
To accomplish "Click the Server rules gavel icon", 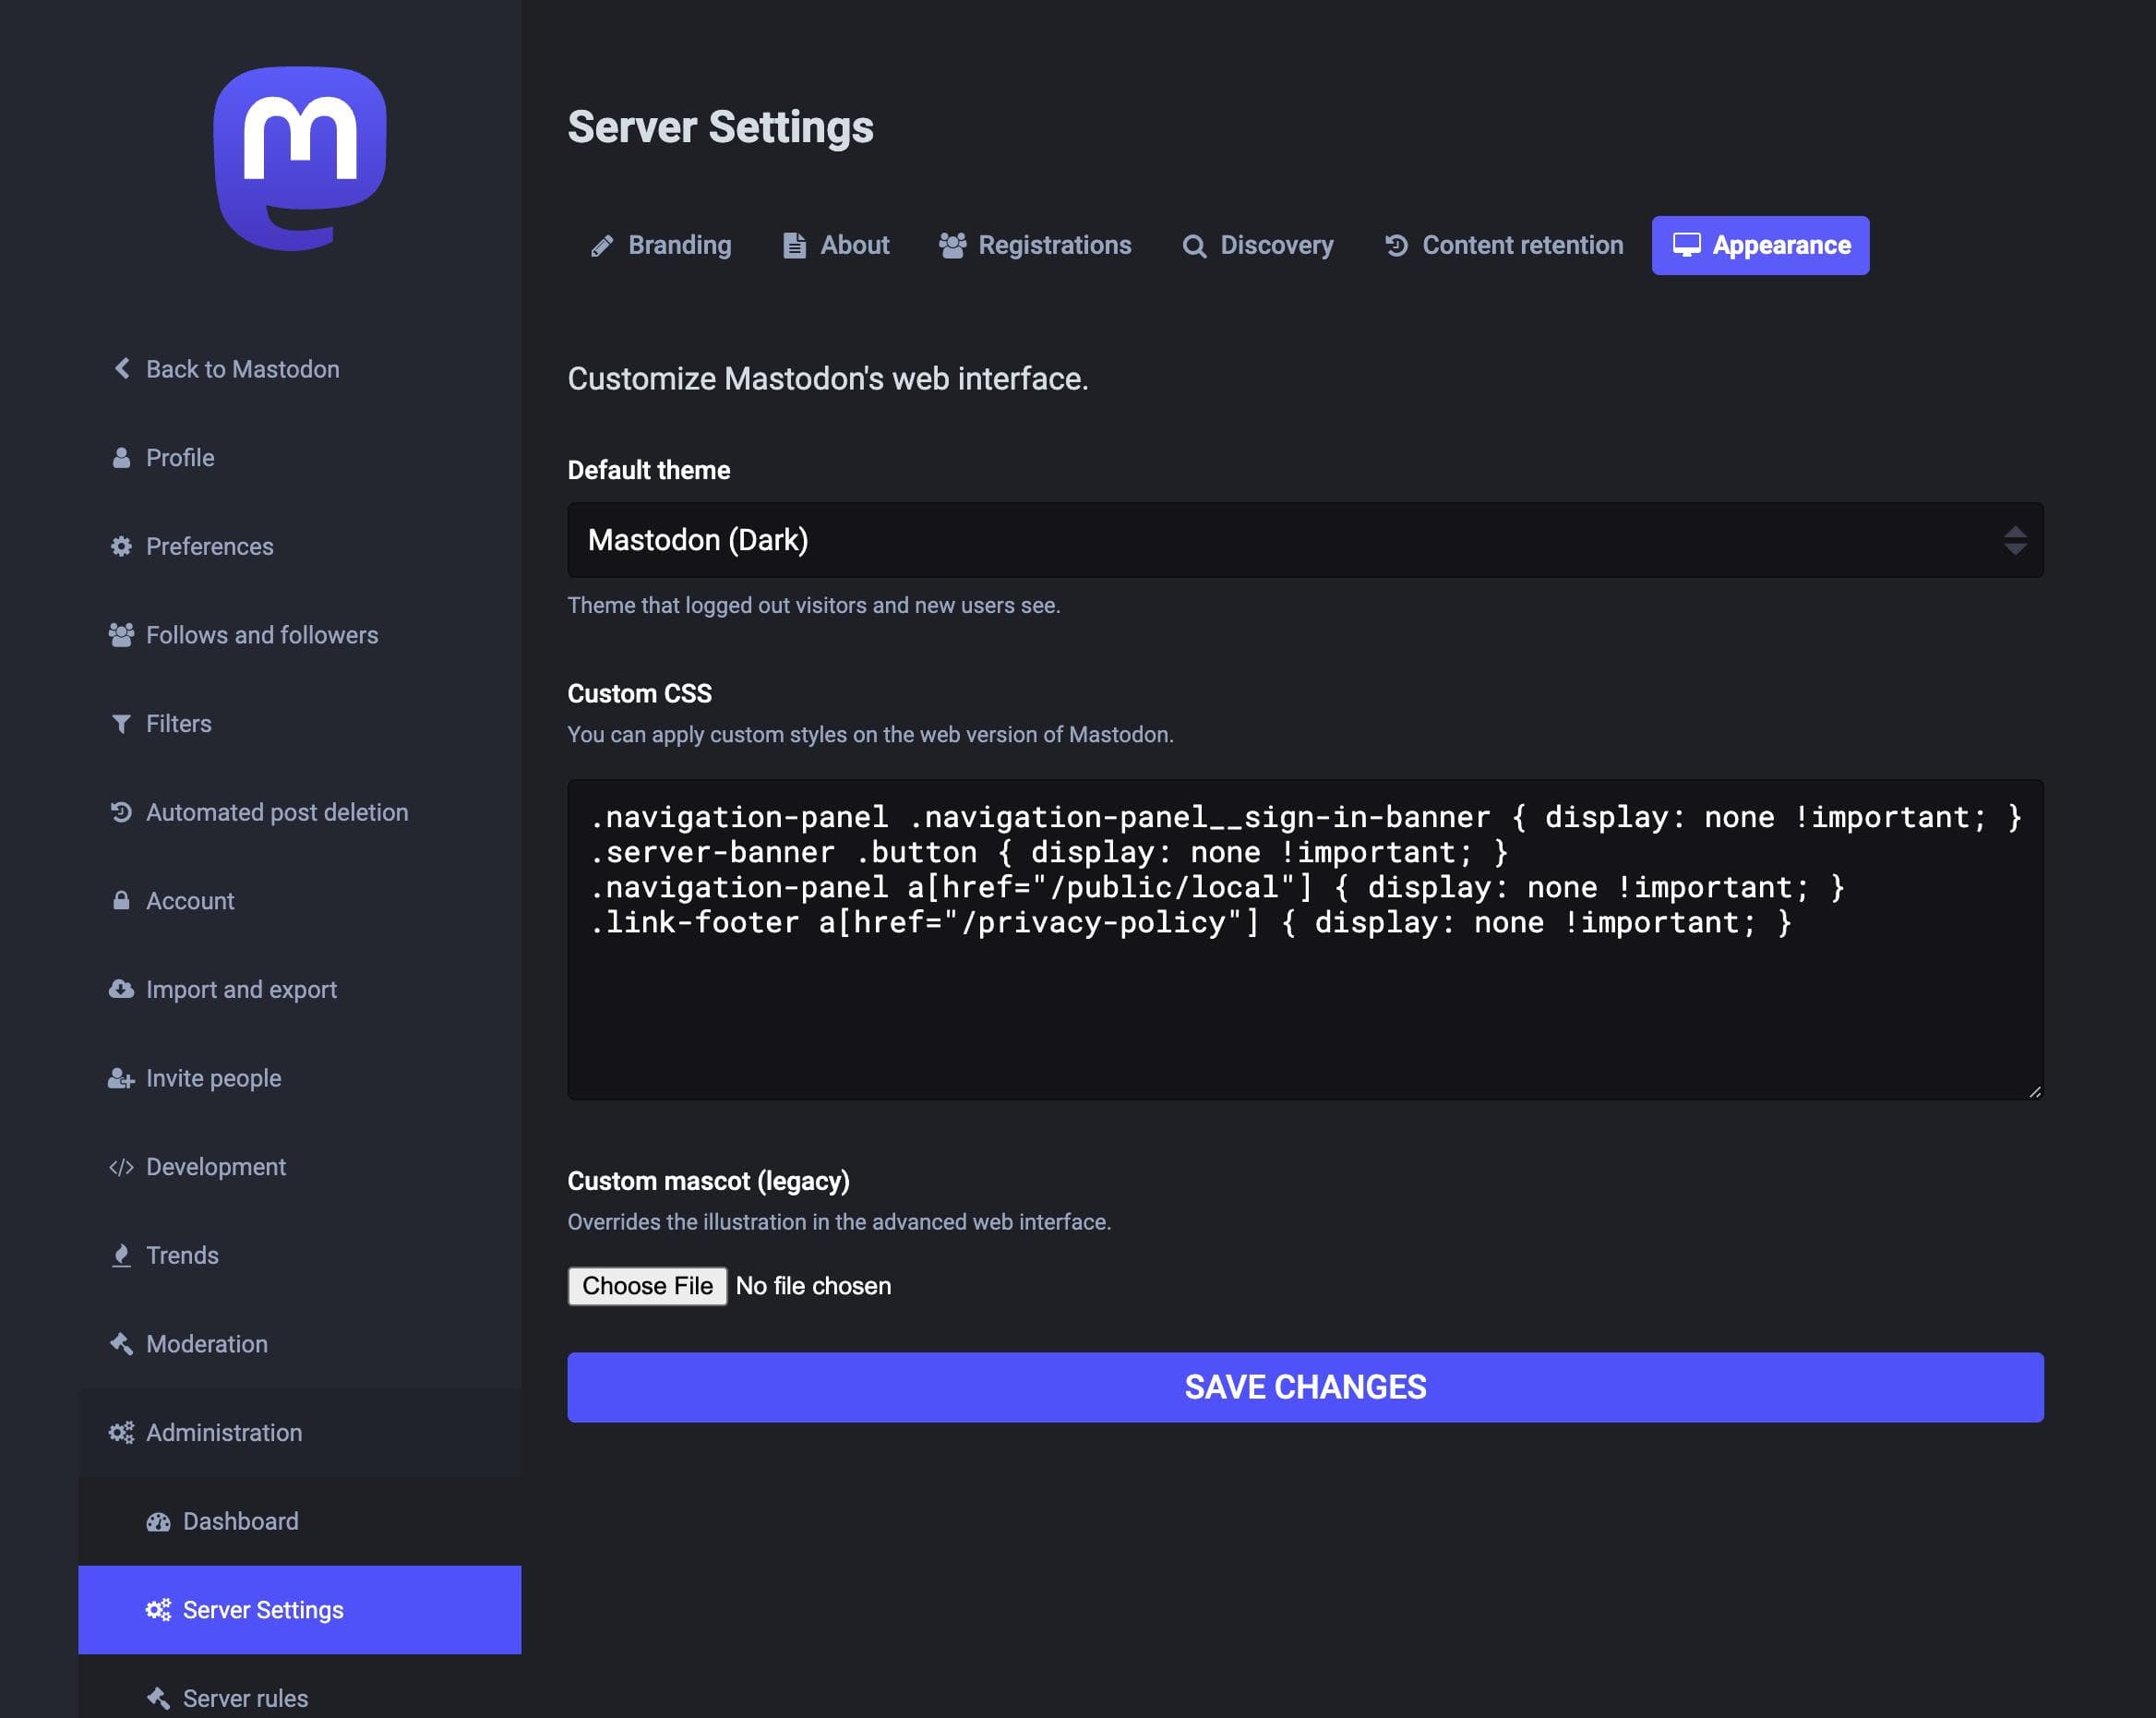I will point(158,1699).
